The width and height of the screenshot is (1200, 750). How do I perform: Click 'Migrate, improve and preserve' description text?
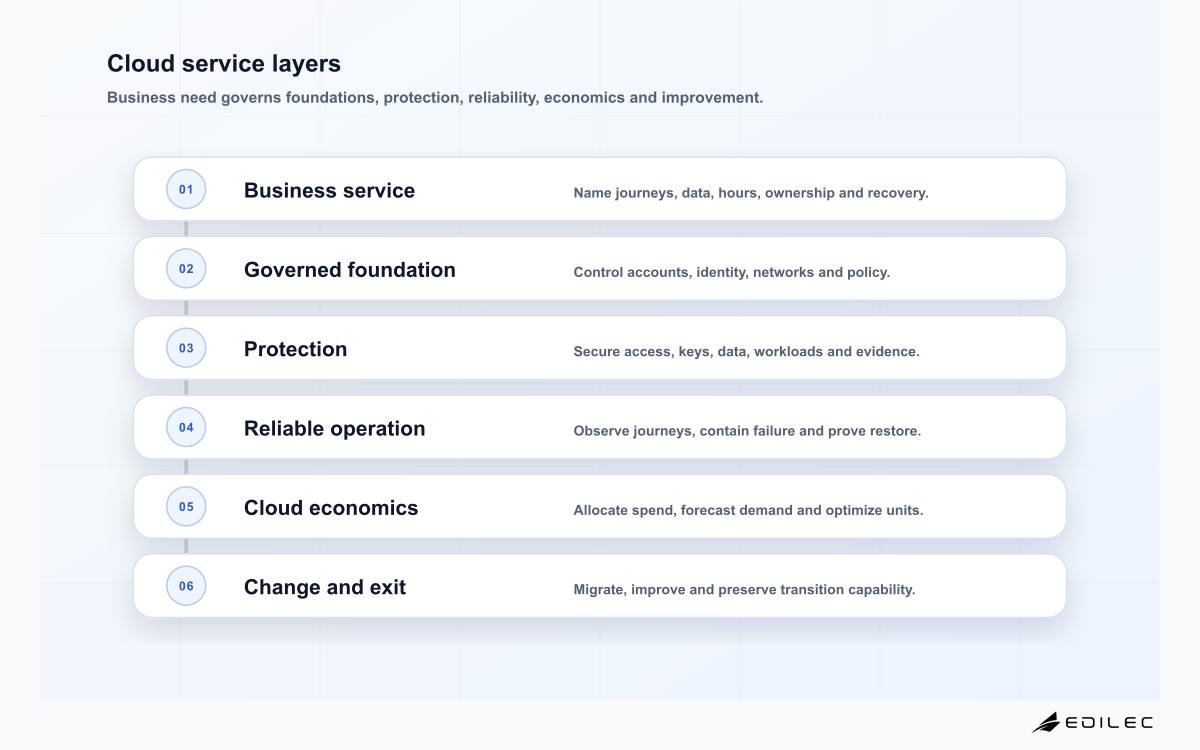coord(744,589)
